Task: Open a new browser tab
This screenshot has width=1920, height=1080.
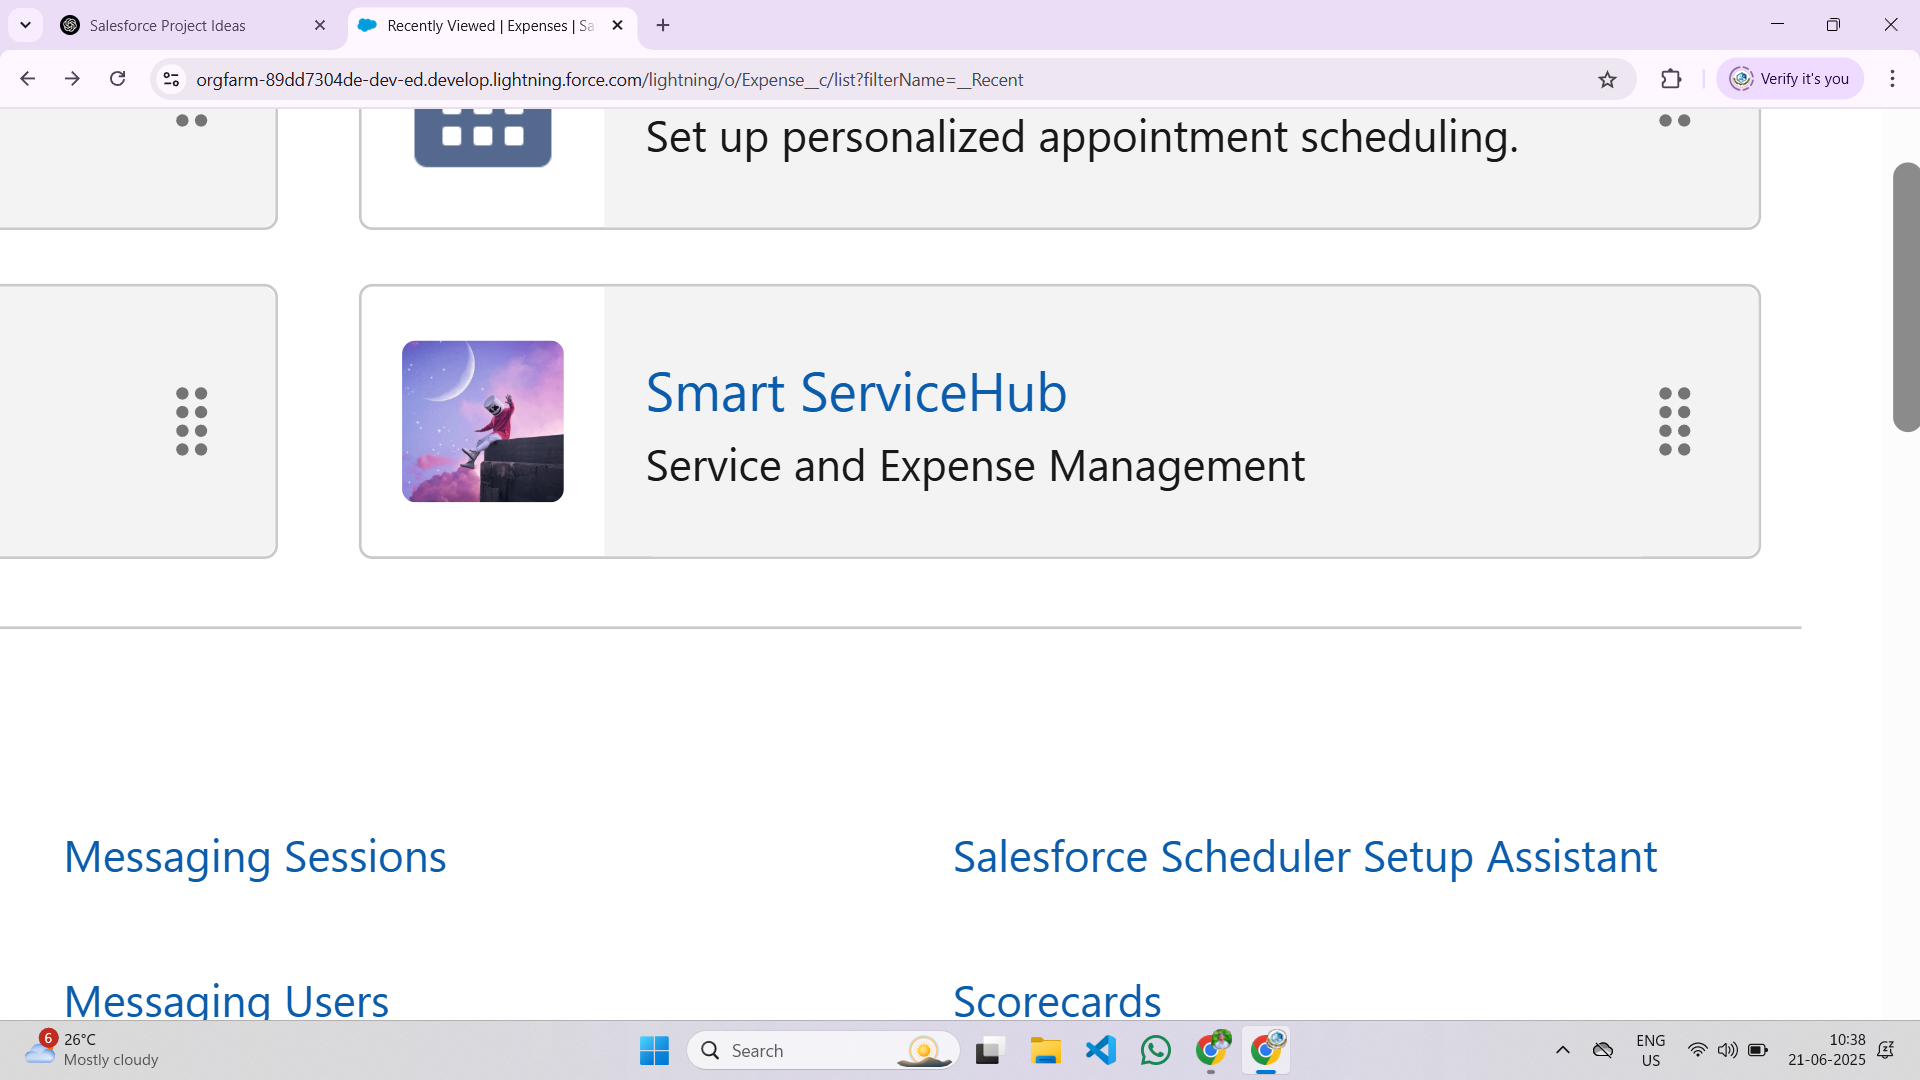Action: coord(663,26)
